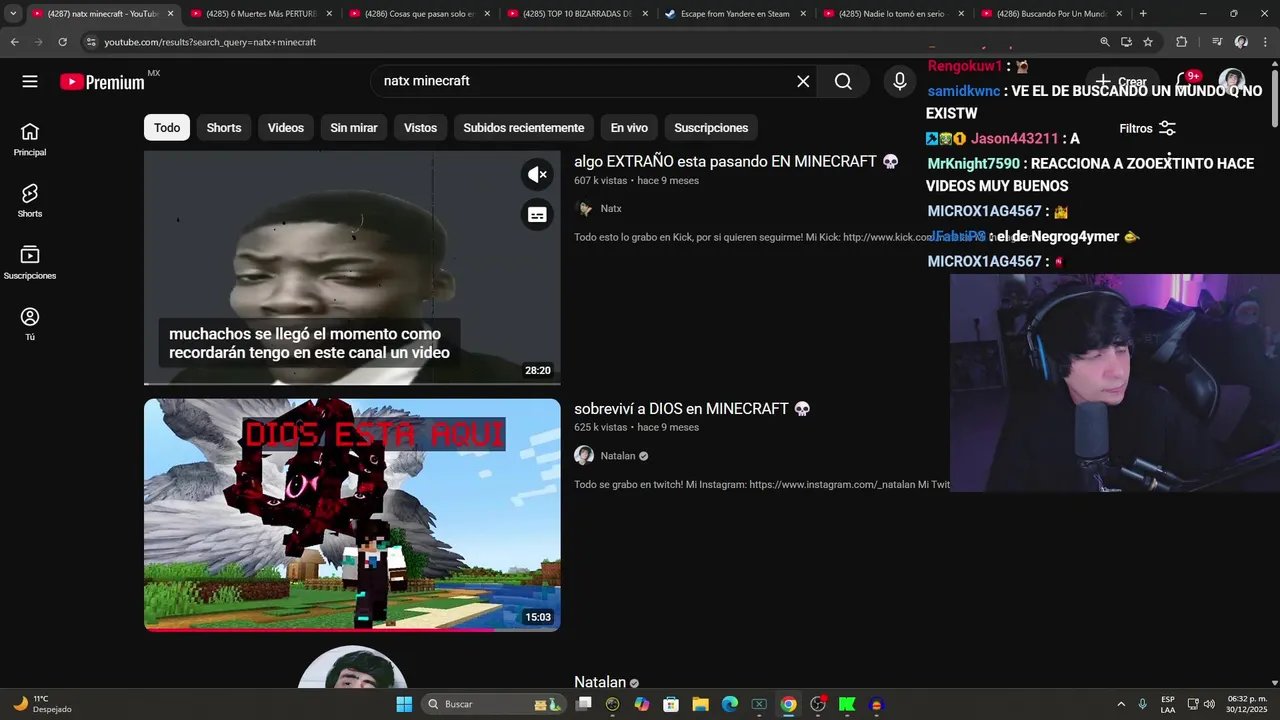Select the Subidos recientemente chip
The width and height of the screenshot is (1280, 720).
tap(524, 128)
